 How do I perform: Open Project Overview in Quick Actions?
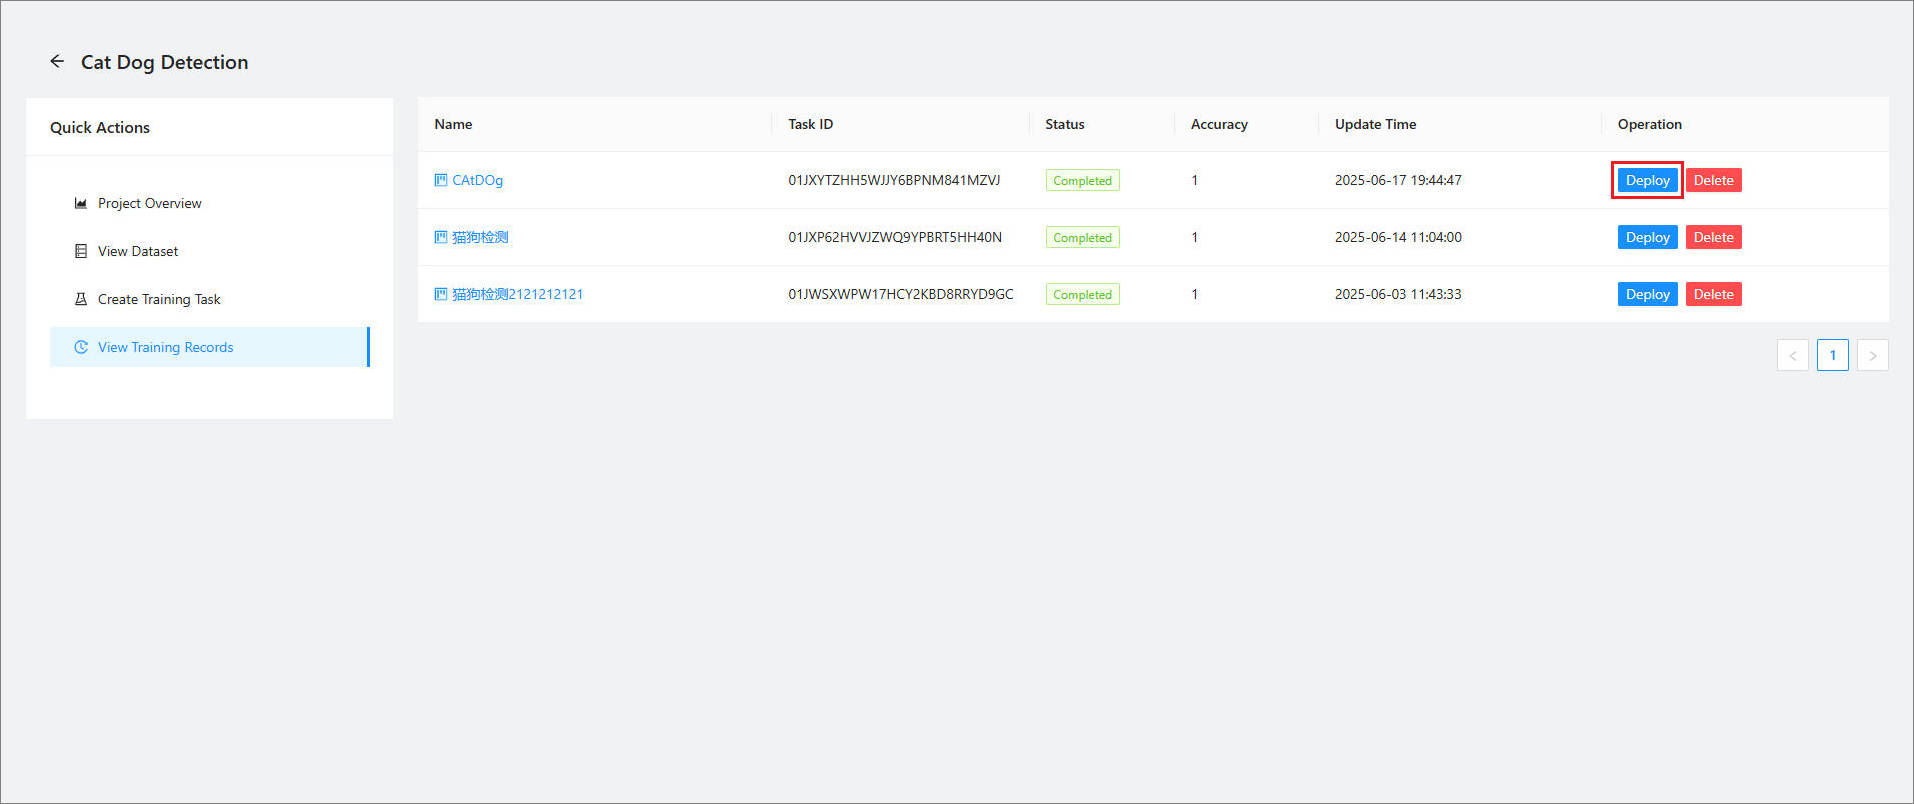210,203
